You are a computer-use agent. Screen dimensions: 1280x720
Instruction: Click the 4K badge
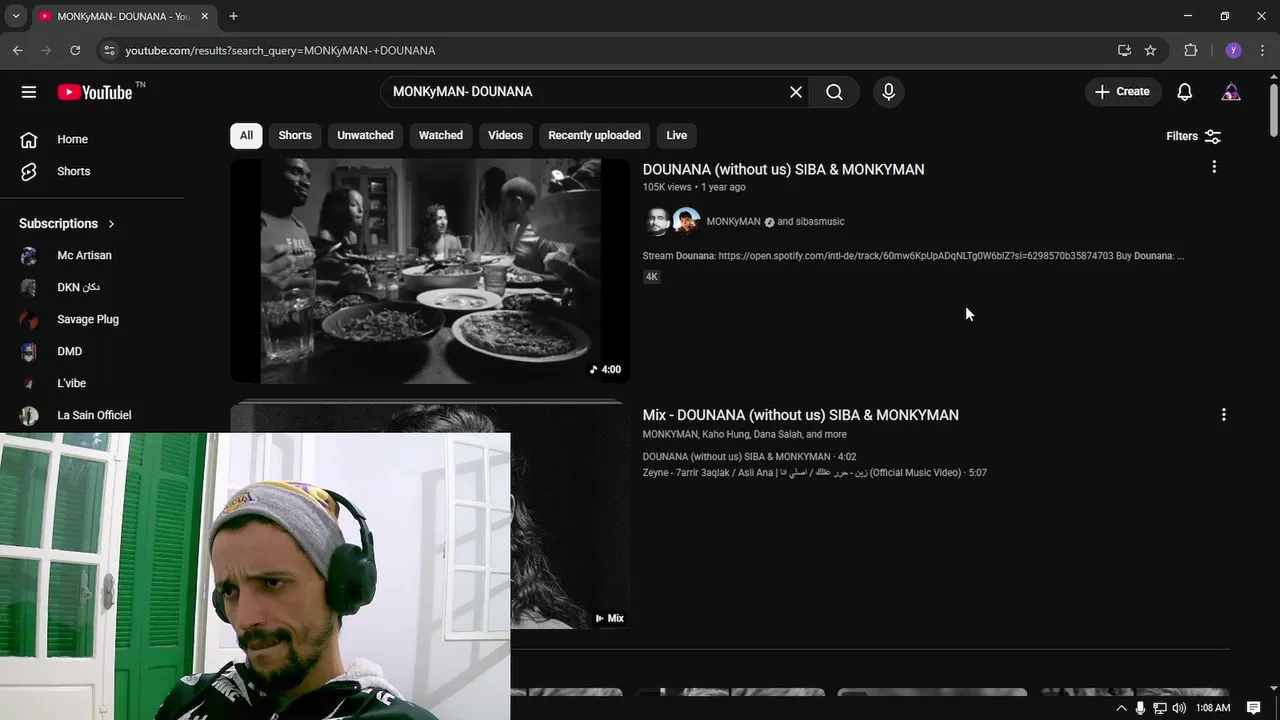(x=652, y=277)
